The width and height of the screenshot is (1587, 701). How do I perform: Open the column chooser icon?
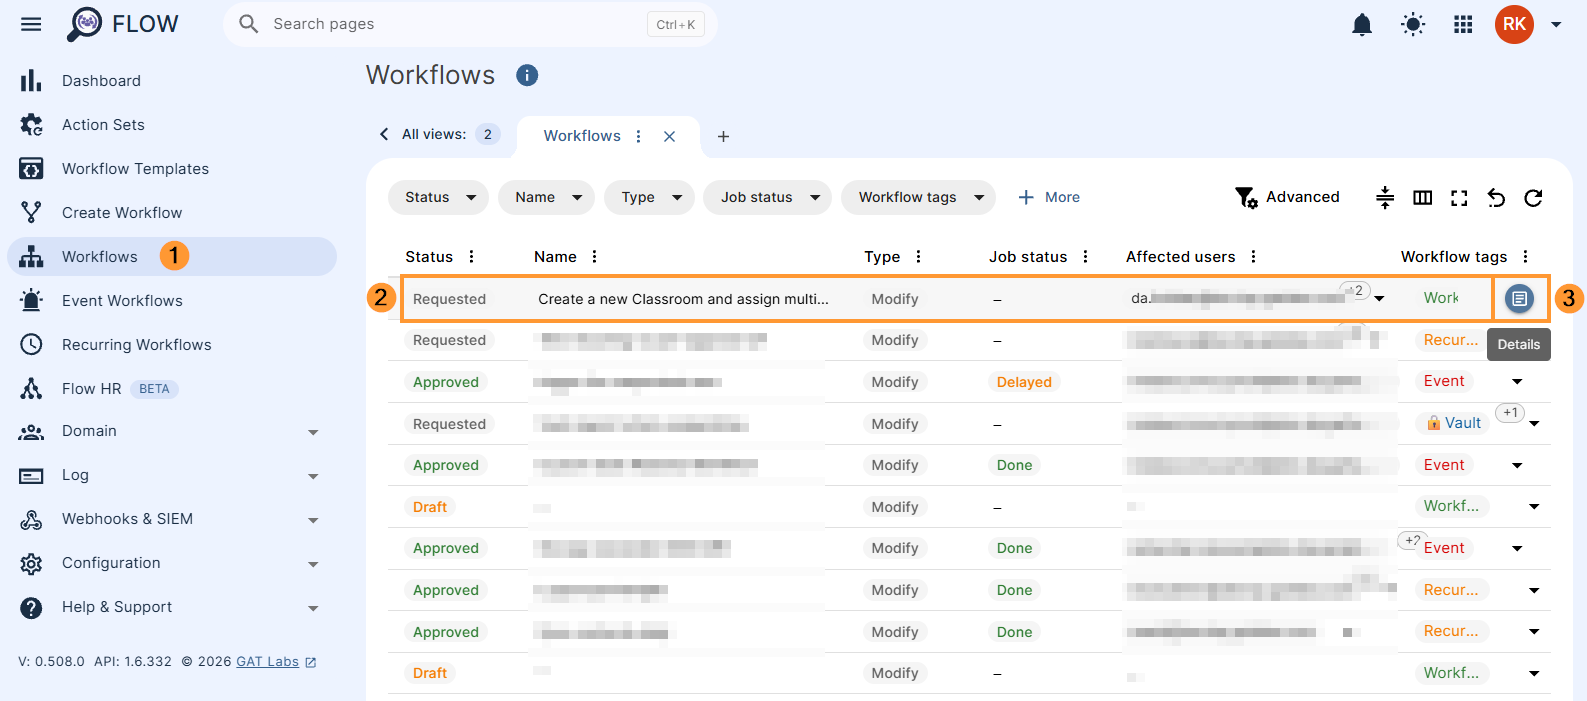[1422, 198]
